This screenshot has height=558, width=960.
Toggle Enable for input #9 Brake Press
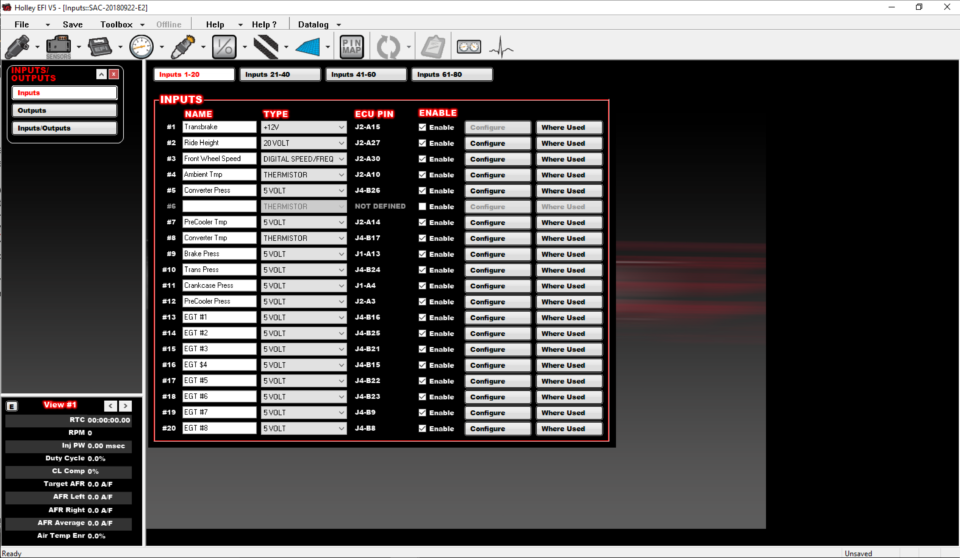(x=422, y=254)
